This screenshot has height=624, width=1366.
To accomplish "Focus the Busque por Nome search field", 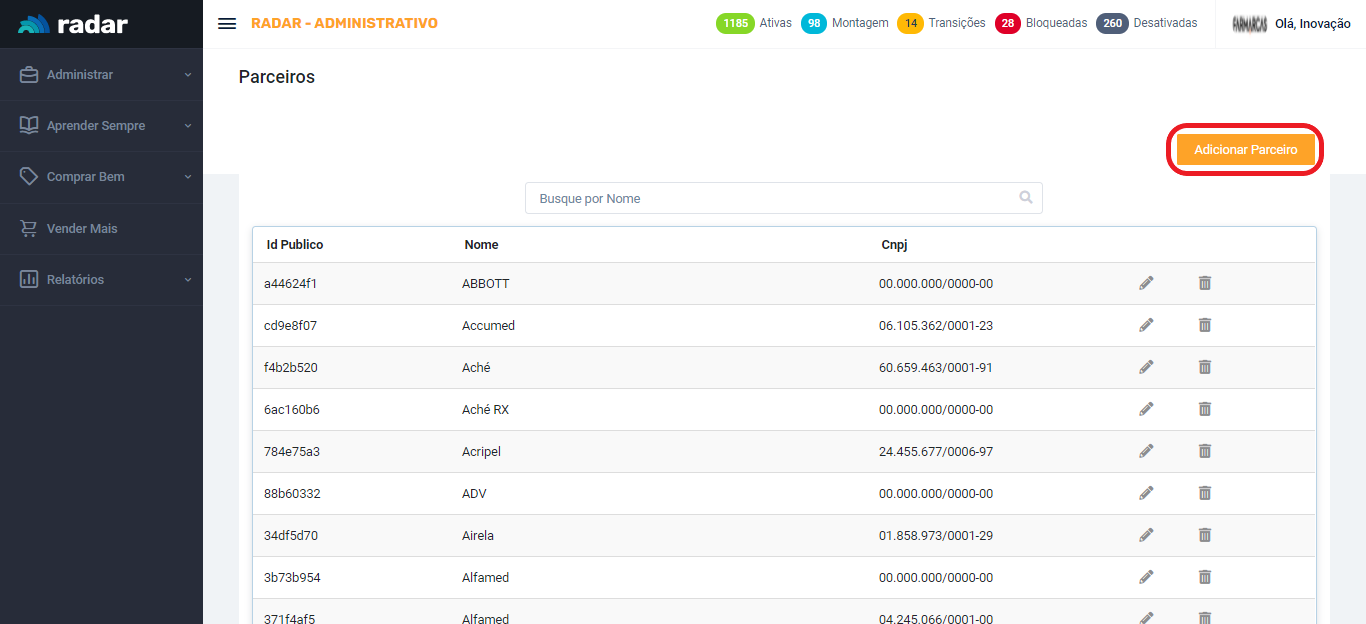I will click(770, 198).
